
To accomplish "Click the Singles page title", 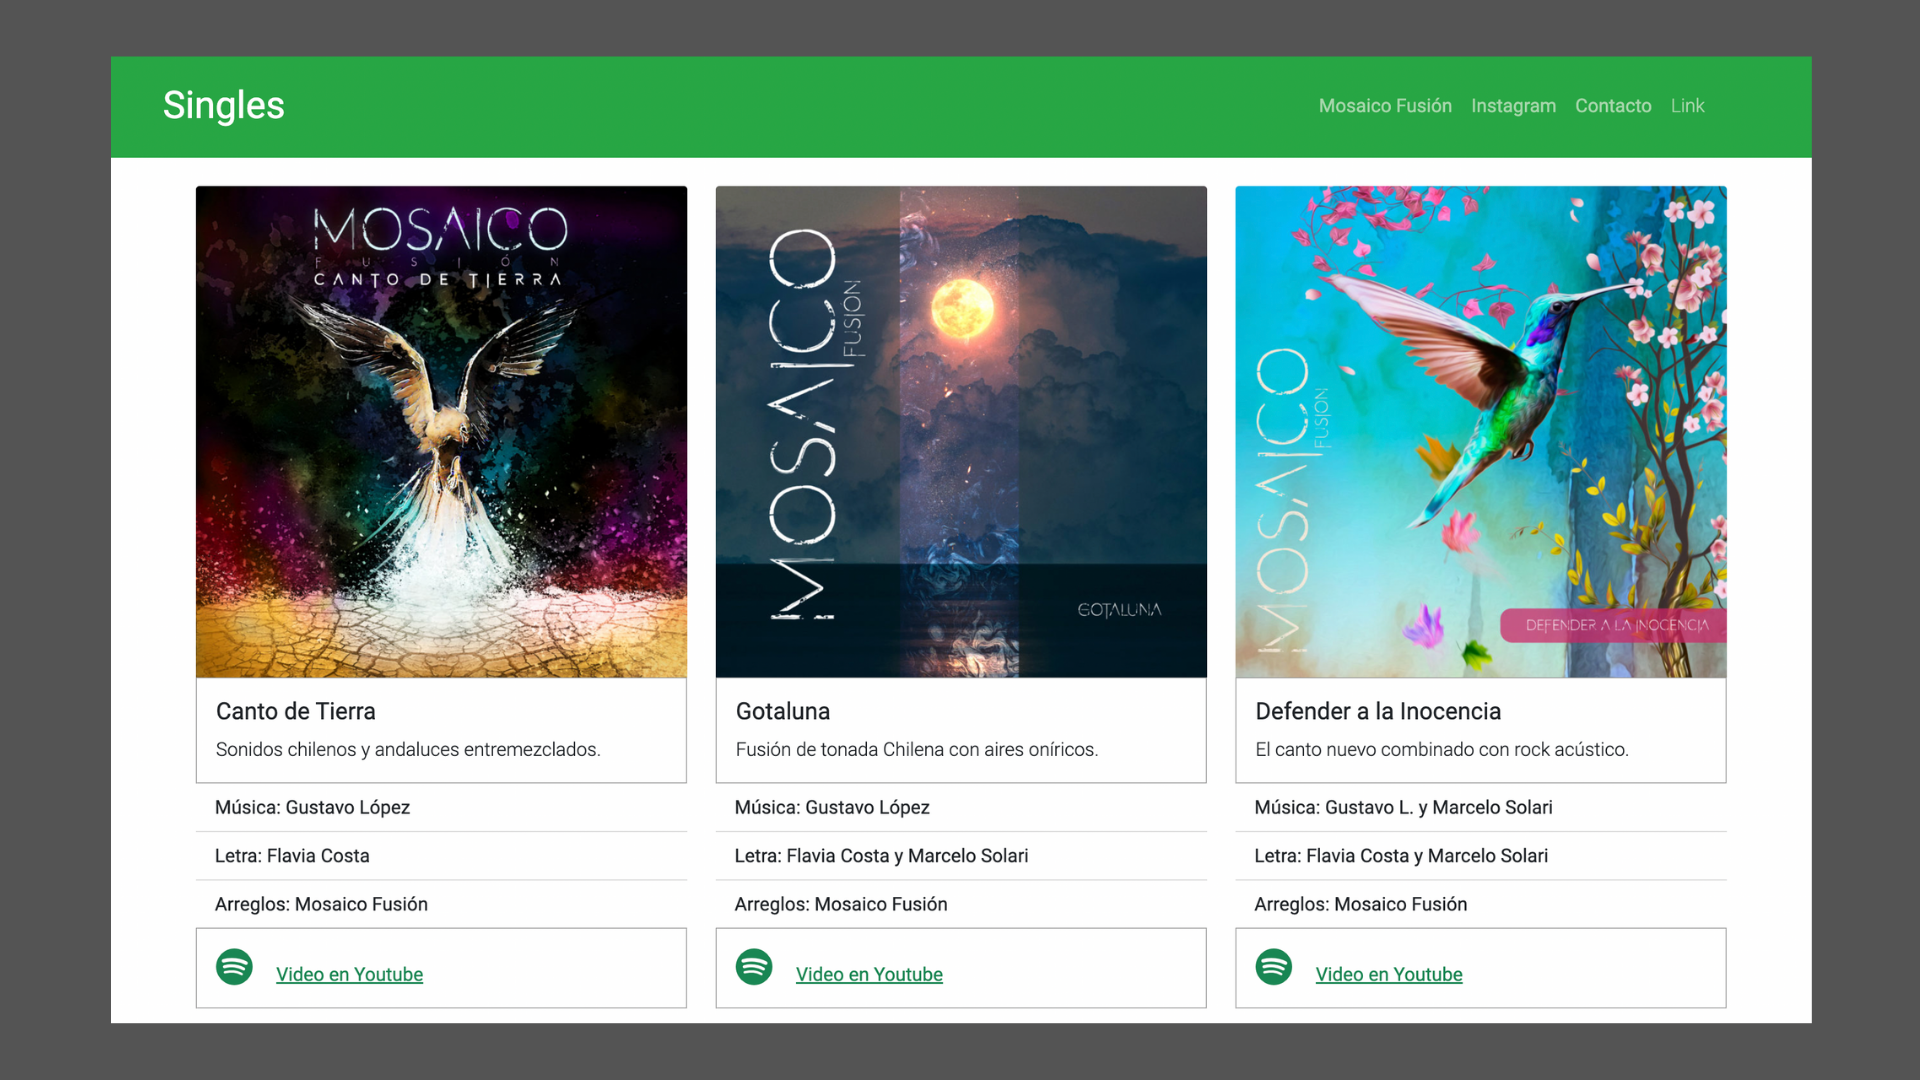I will (224, 105).
